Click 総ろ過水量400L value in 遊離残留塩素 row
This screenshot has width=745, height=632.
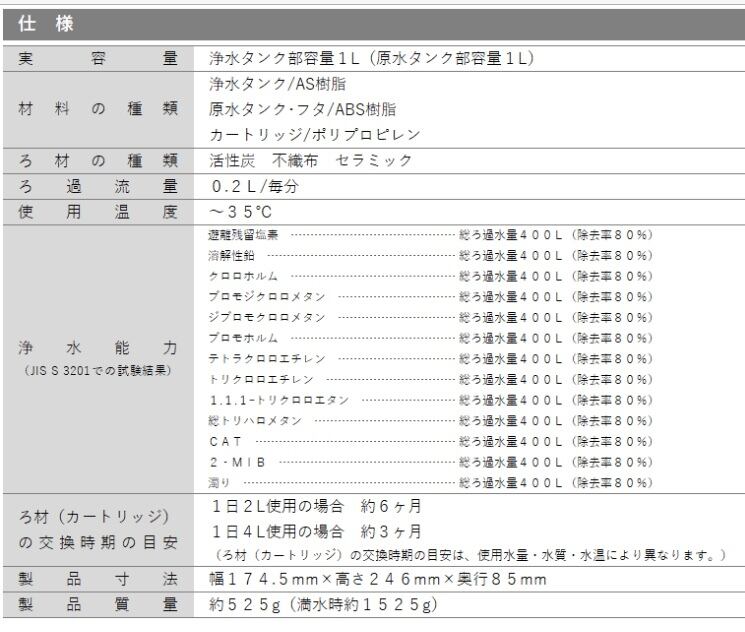(x=511, y=235)
